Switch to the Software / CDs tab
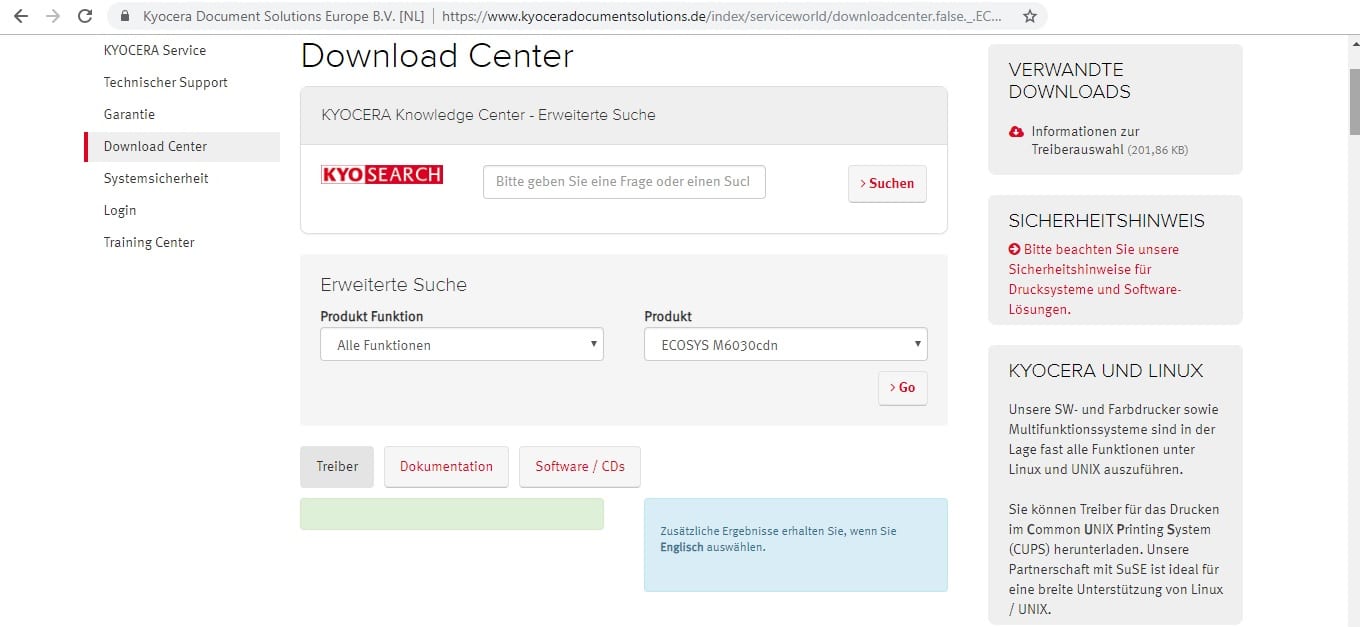This screenshot has height=627, width=1360. (580, 466)
